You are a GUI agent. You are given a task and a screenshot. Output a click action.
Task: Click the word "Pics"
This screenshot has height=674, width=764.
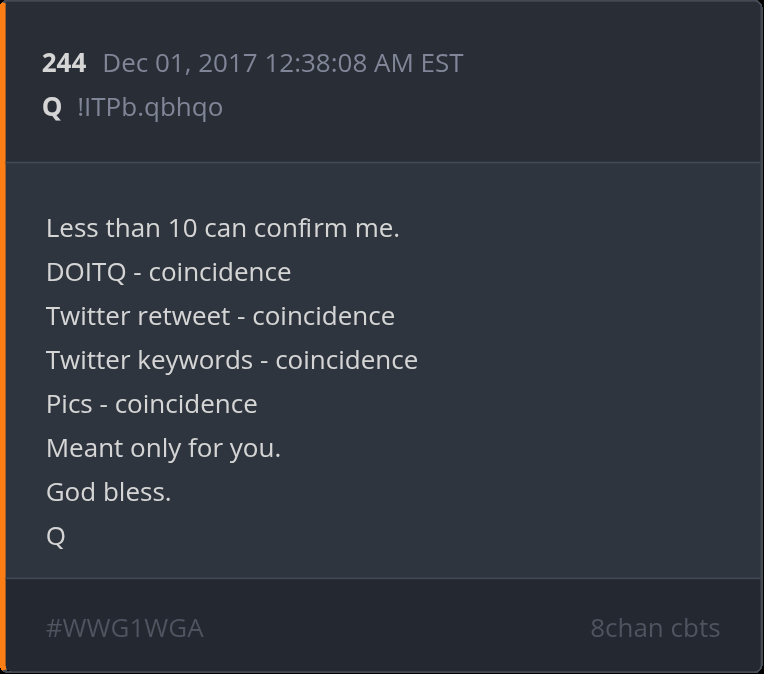coord(70,404)
